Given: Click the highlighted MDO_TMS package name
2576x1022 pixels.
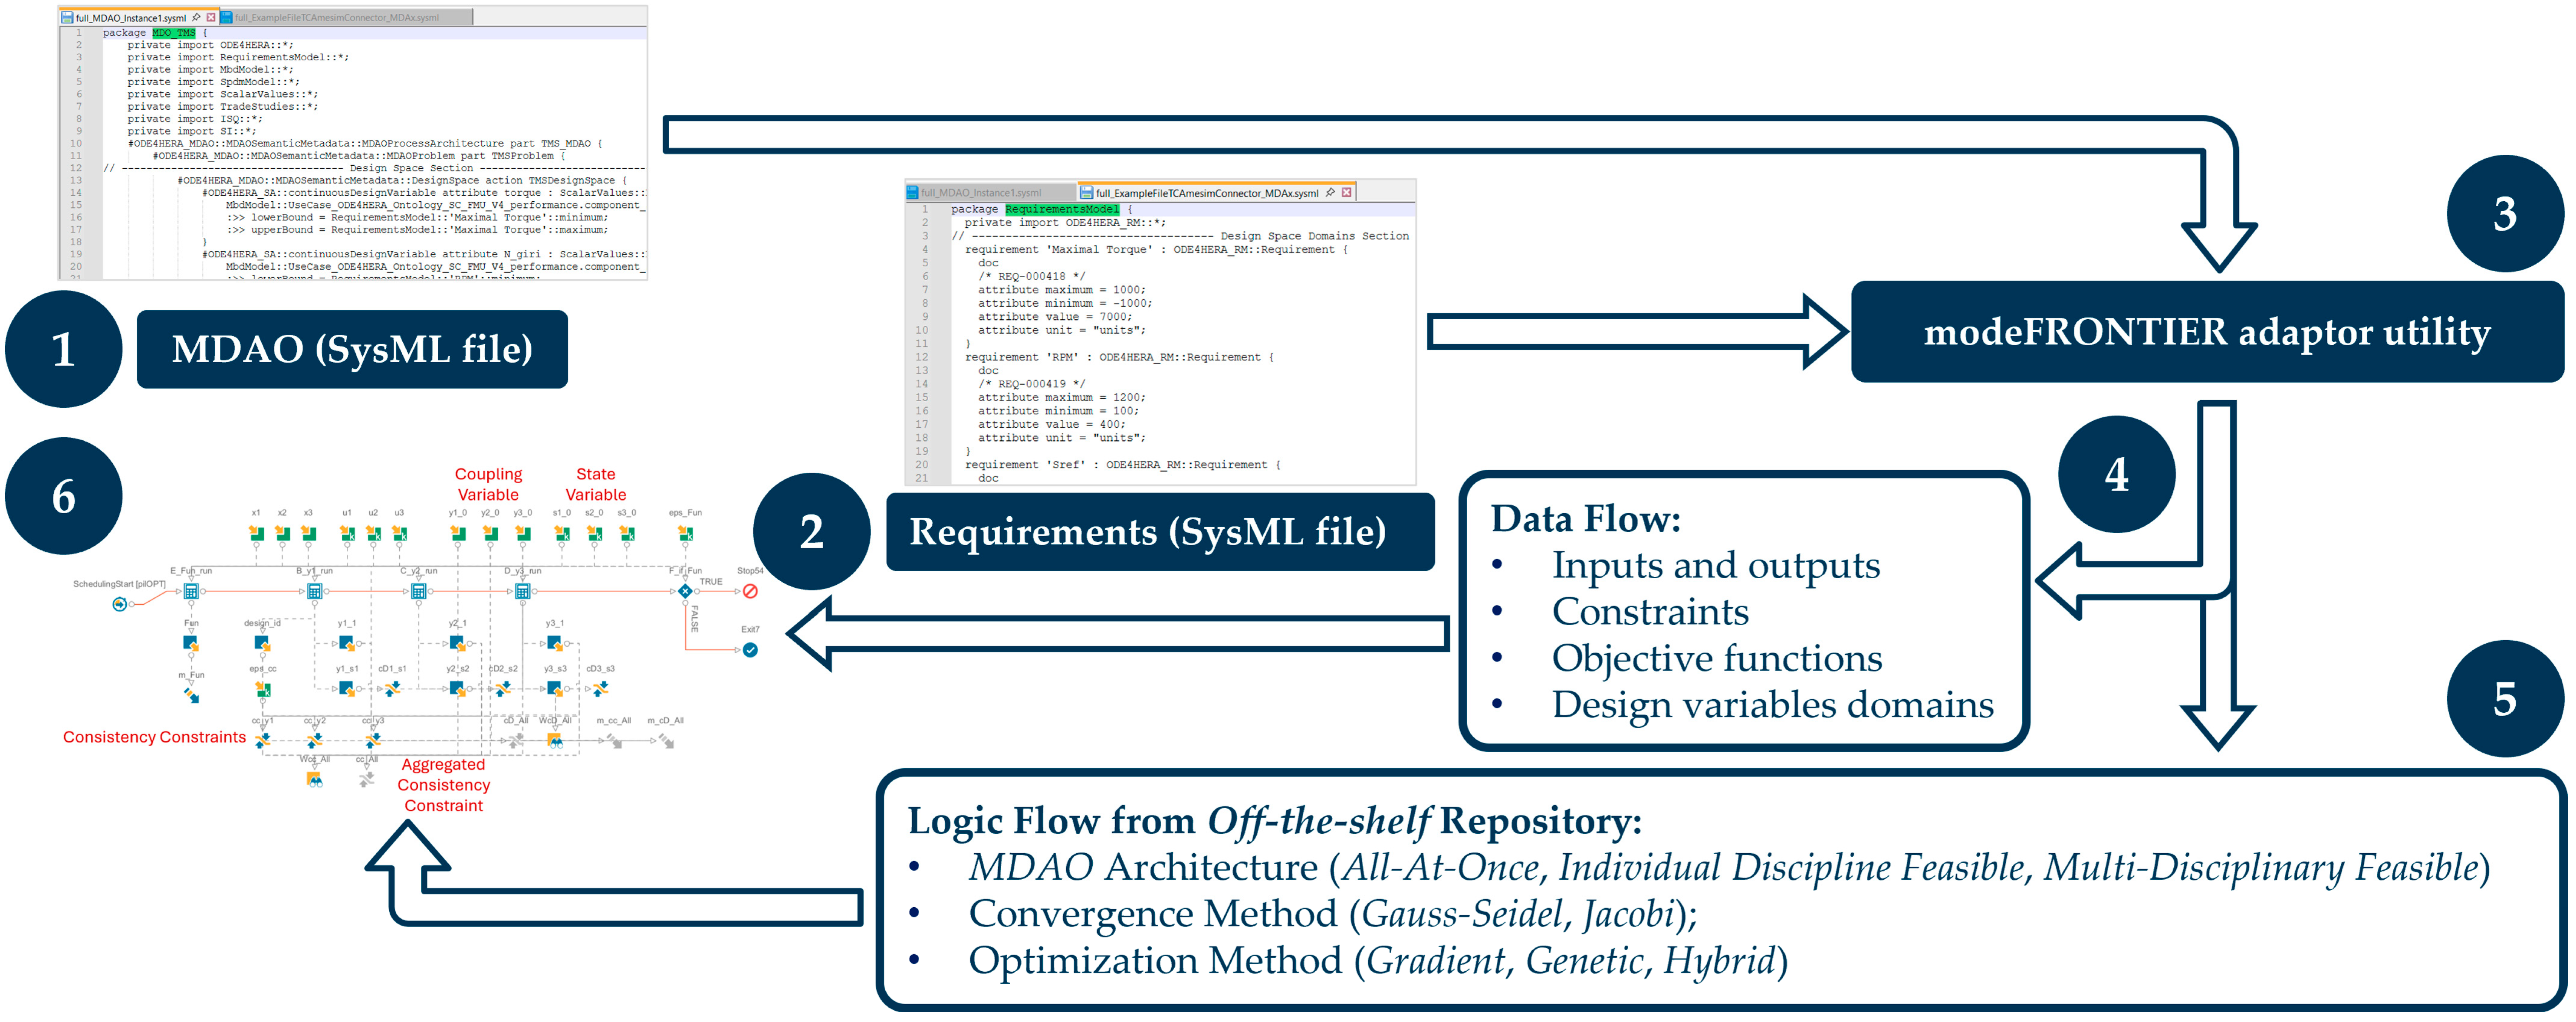Looking at the screenshot, I should 174,33.
